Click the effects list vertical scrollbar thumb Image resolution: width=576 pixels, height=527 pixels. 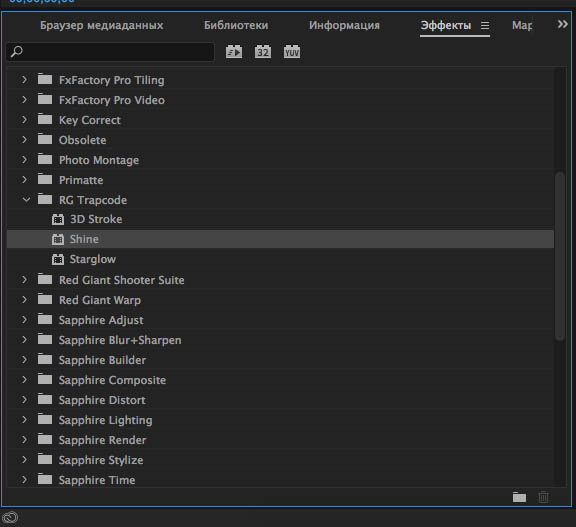click(x=560, y=256)
